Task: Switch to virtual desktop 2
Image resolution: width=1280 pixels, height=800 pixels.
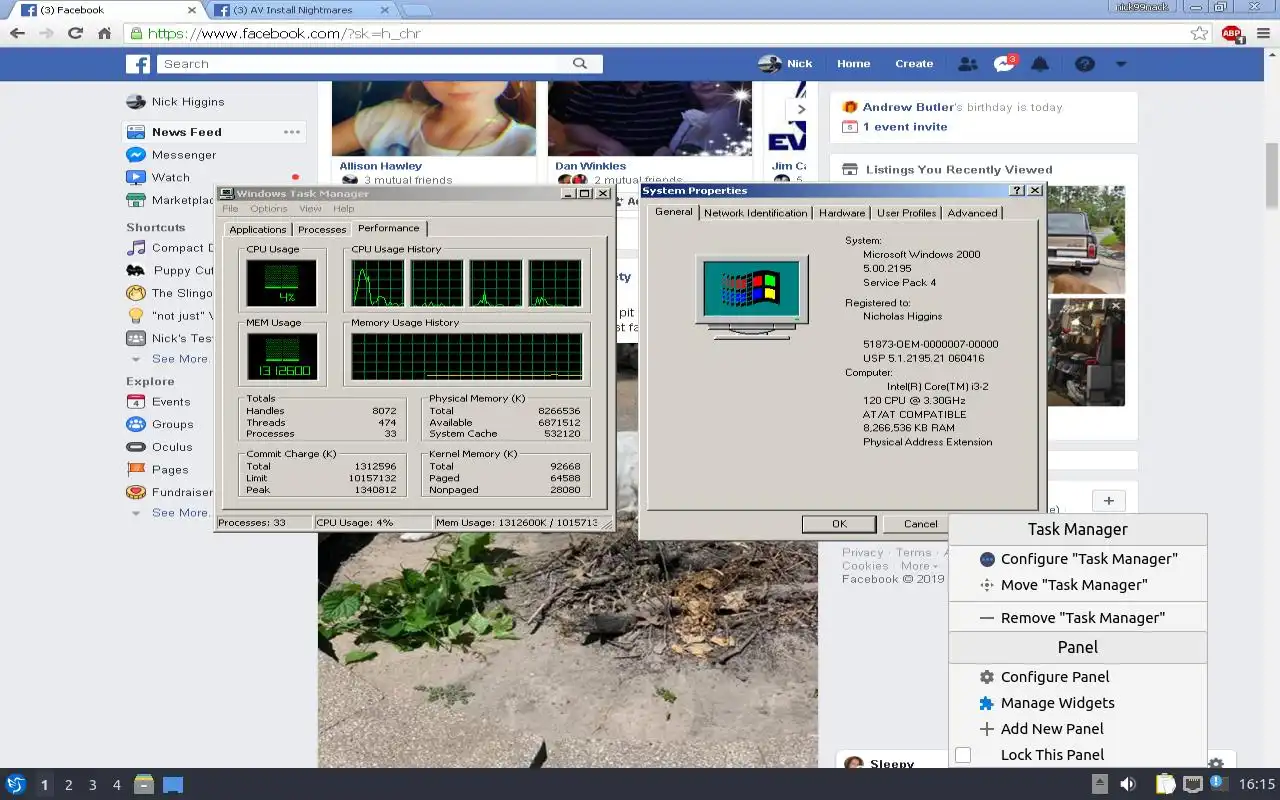Action: (x=68, y=785)
